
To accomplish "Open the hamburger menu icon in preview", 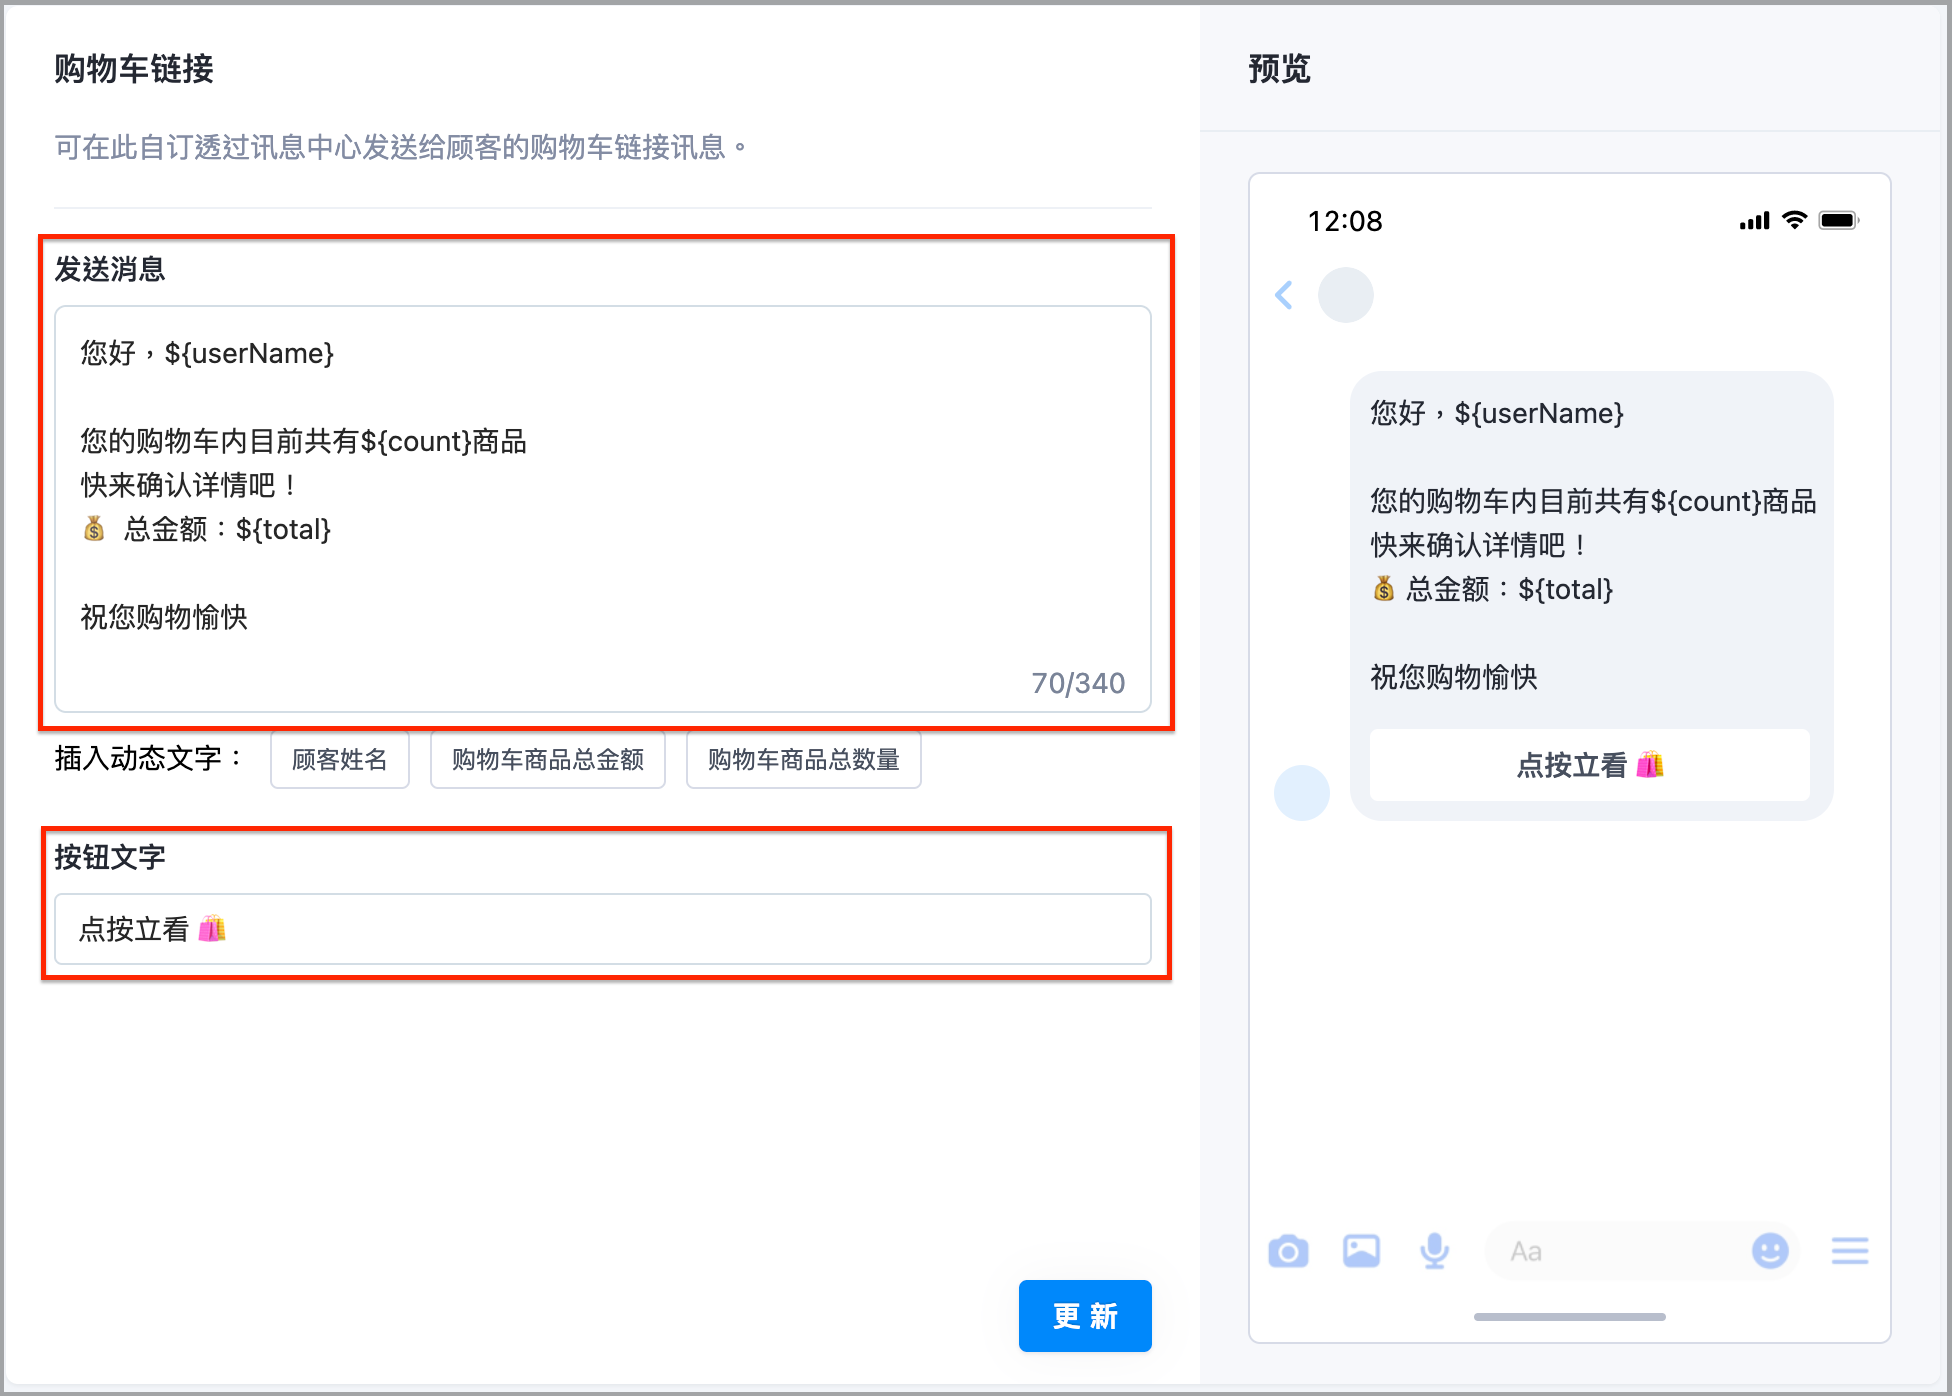I will [1850, 1251].
